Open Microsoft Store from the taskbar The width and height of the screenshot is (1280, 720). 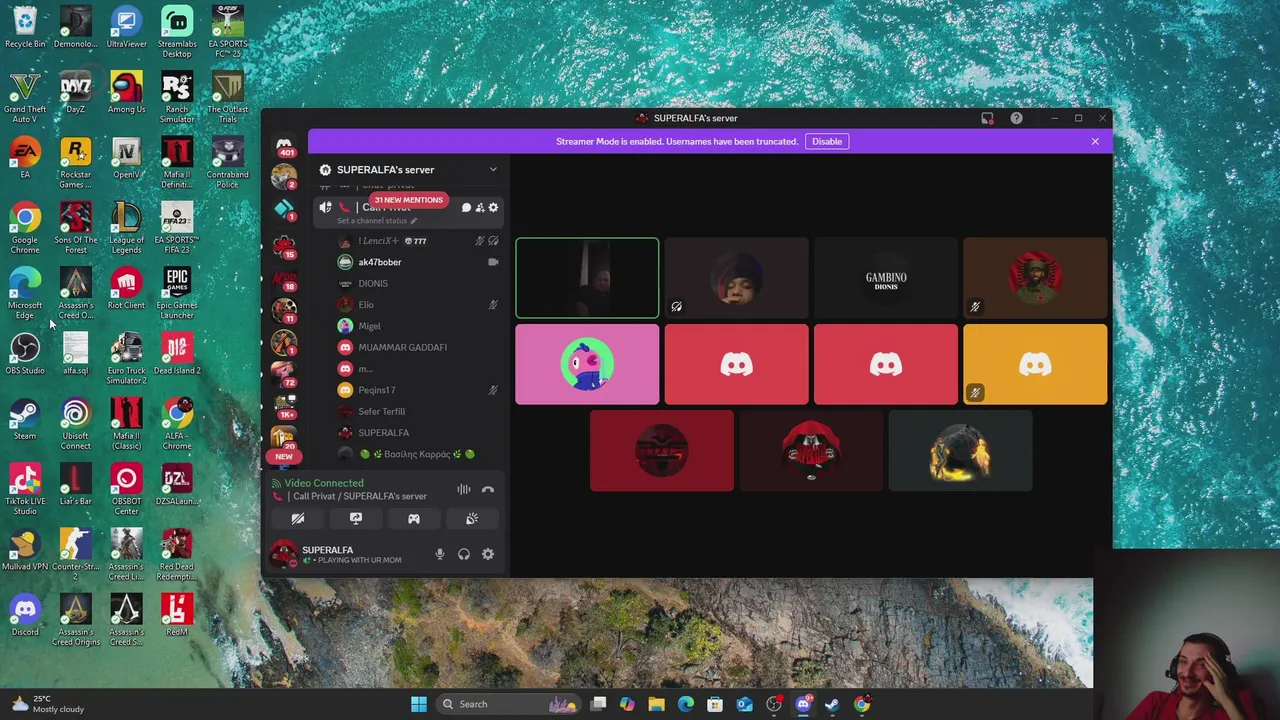pyautogui.click(x=715, y=704)
